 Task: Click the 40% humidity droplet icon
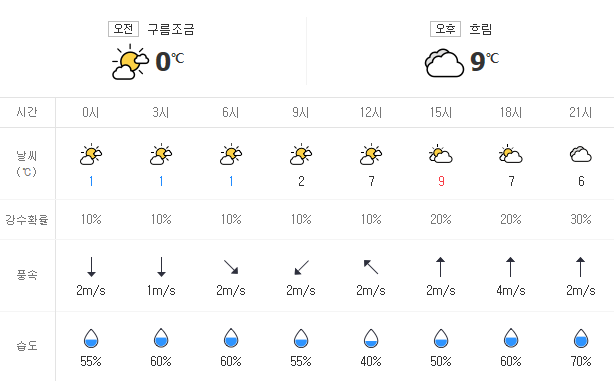tap(371, 338)
